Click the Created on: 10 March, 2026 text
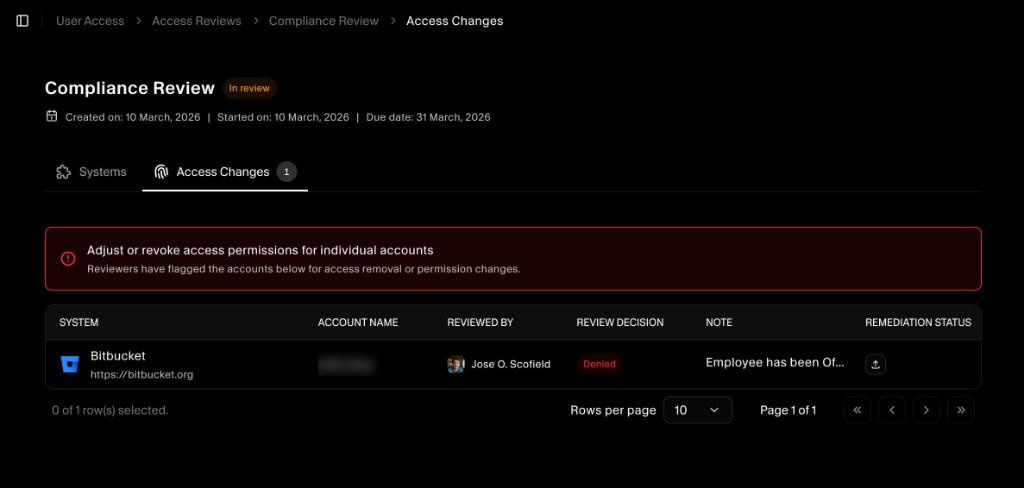1024x488 pixels. click(x=133, y=117)
